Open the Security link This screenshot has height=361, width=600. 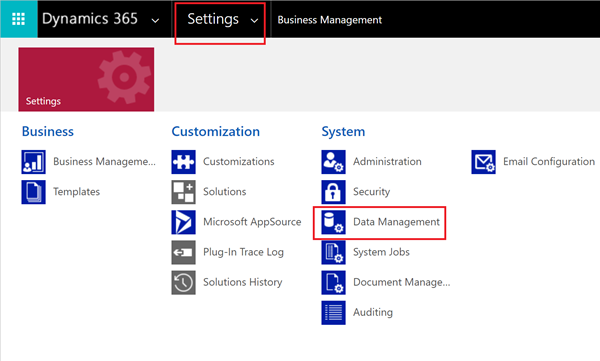pos(372,191)
